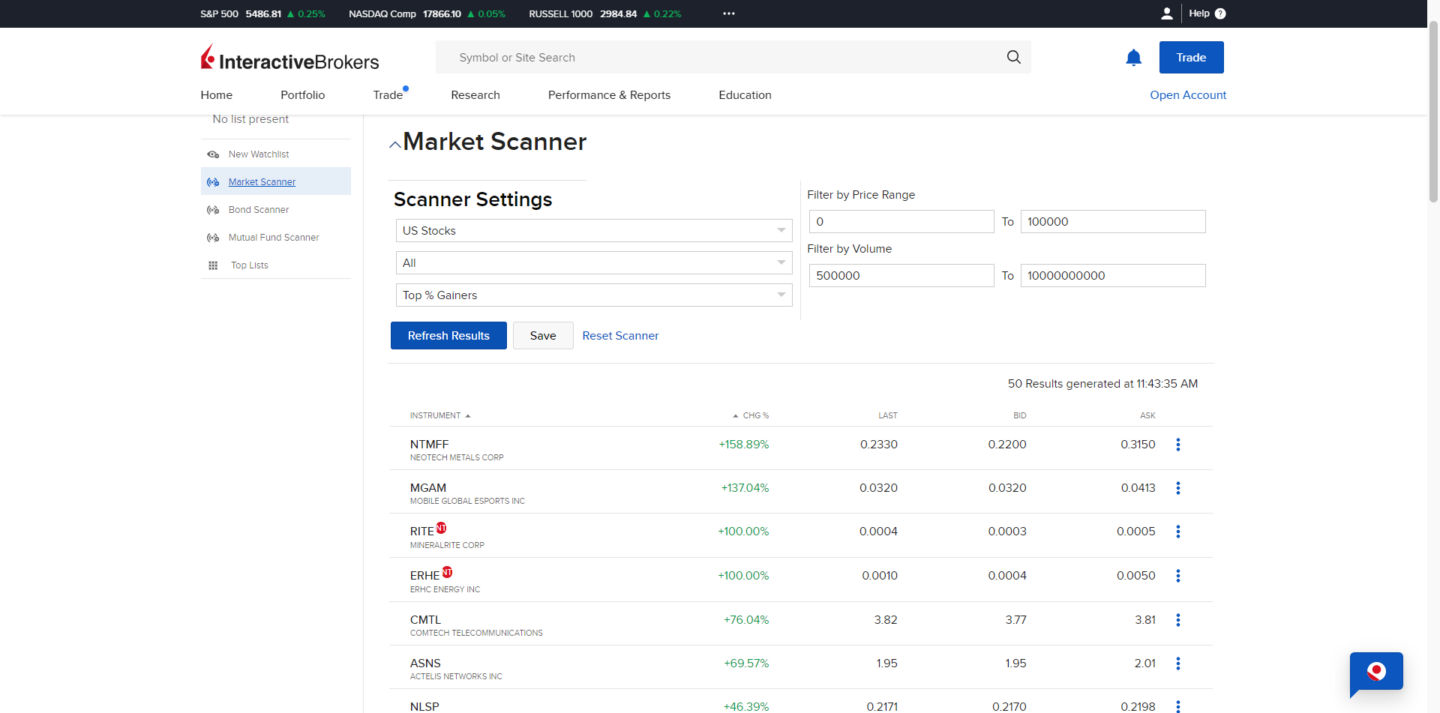Open the three-dot menu for NTMFF
This screenshot has width=1440, height=713.
(1178, 445)
